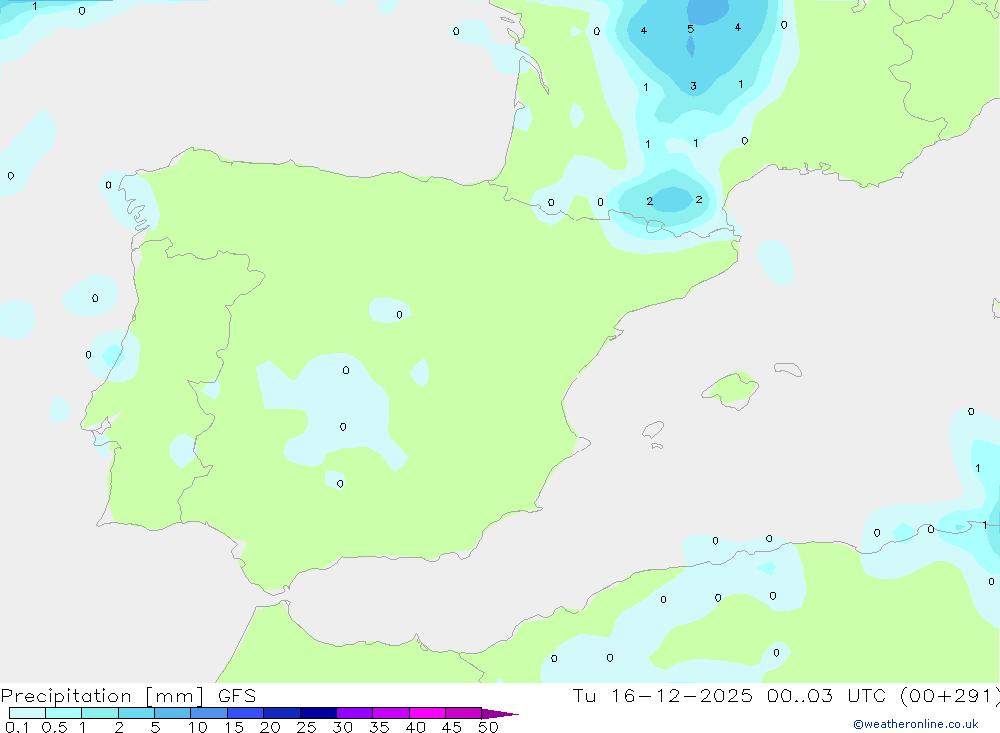Click the "30" legend scale label
Viewport: 1000px width, 733px height.
pos(342,727)
